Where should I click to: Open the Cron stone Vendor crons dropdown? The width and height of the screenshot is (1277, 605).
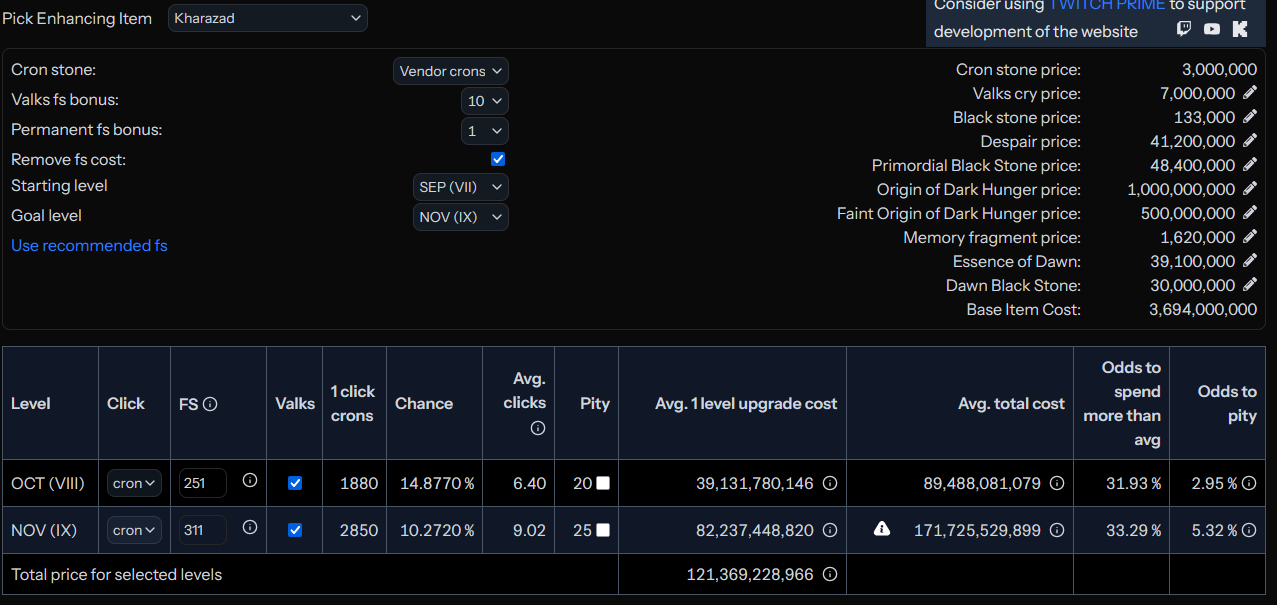(x=451, y=71)
